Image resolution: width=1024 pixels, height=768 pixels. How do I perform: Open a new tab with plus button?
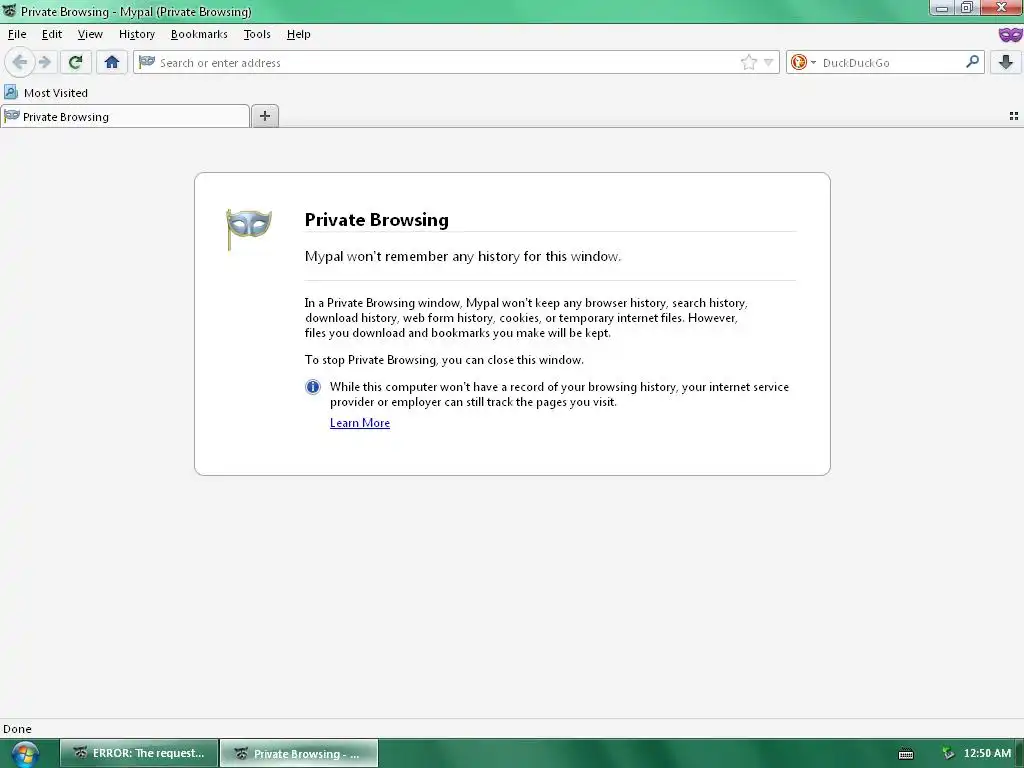pos(264,116)
